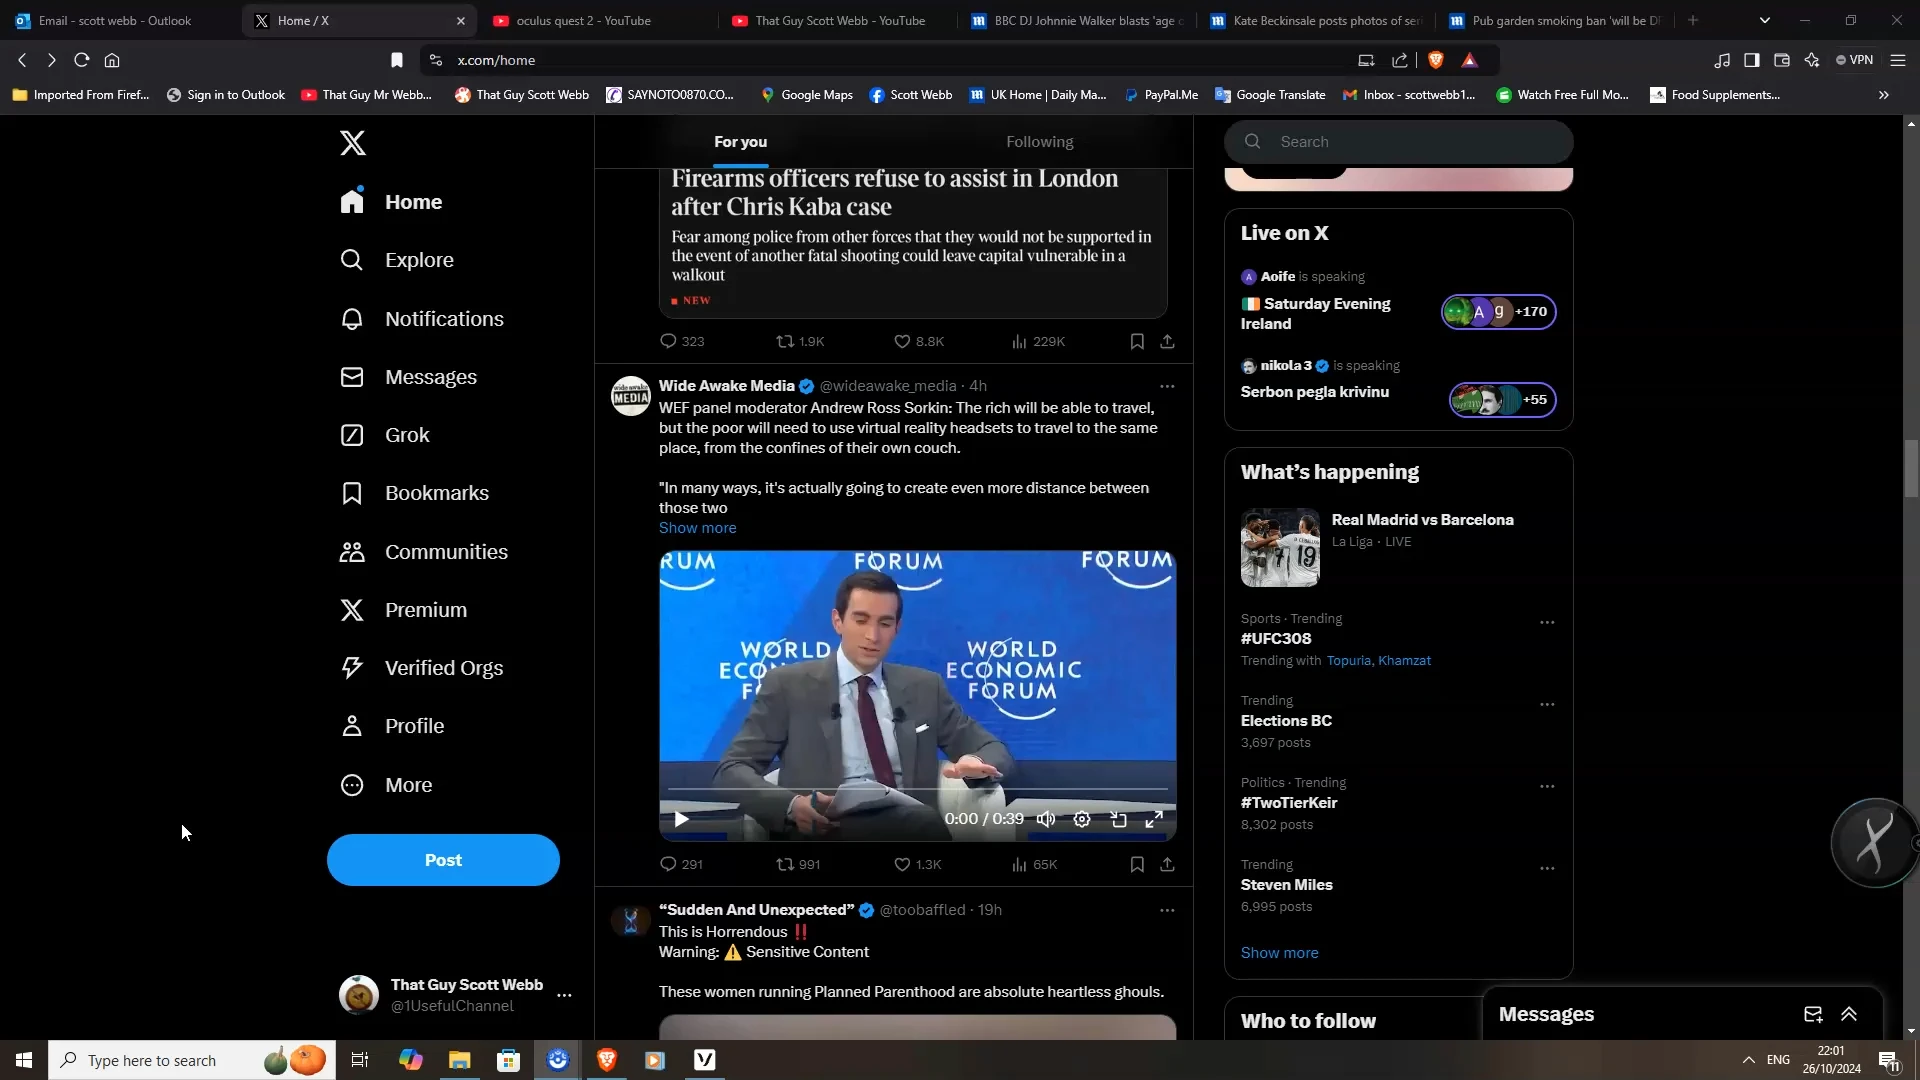The image size is (1920, 1080).
Task: Open Premium from sidebar
Action: pyautogui.click(x=404, y=610)
